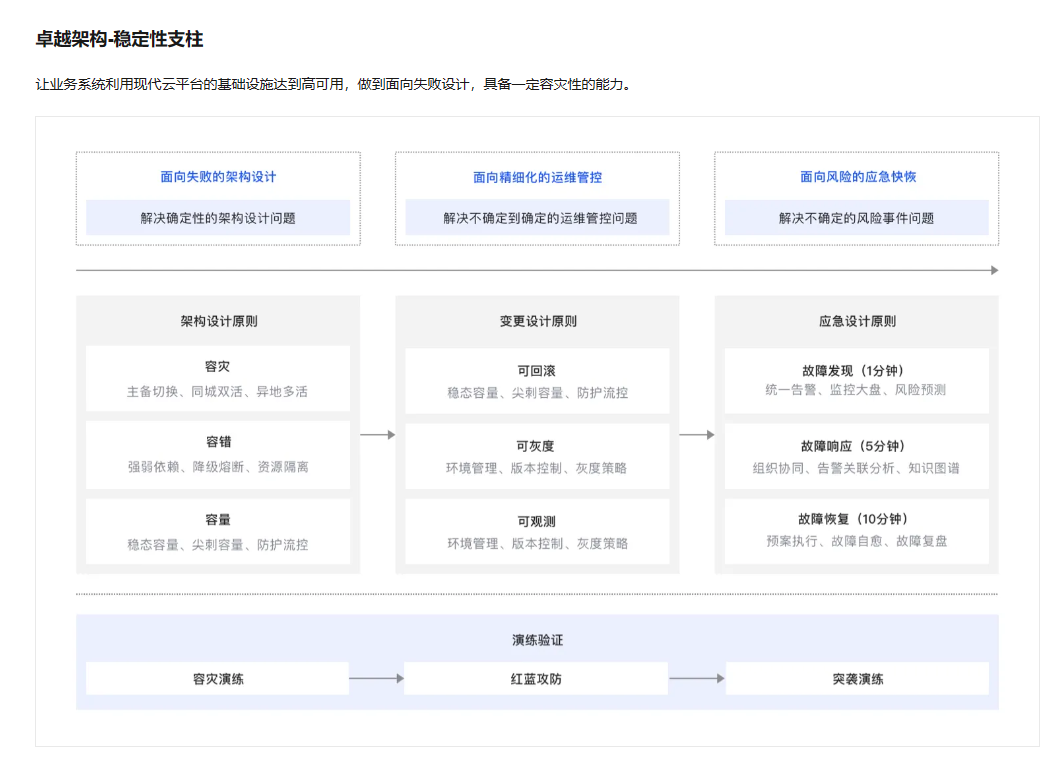Click the text 预案执行、故障自愈、故障复盘
Screen dimensions: 1061x762
coord(857,541)
